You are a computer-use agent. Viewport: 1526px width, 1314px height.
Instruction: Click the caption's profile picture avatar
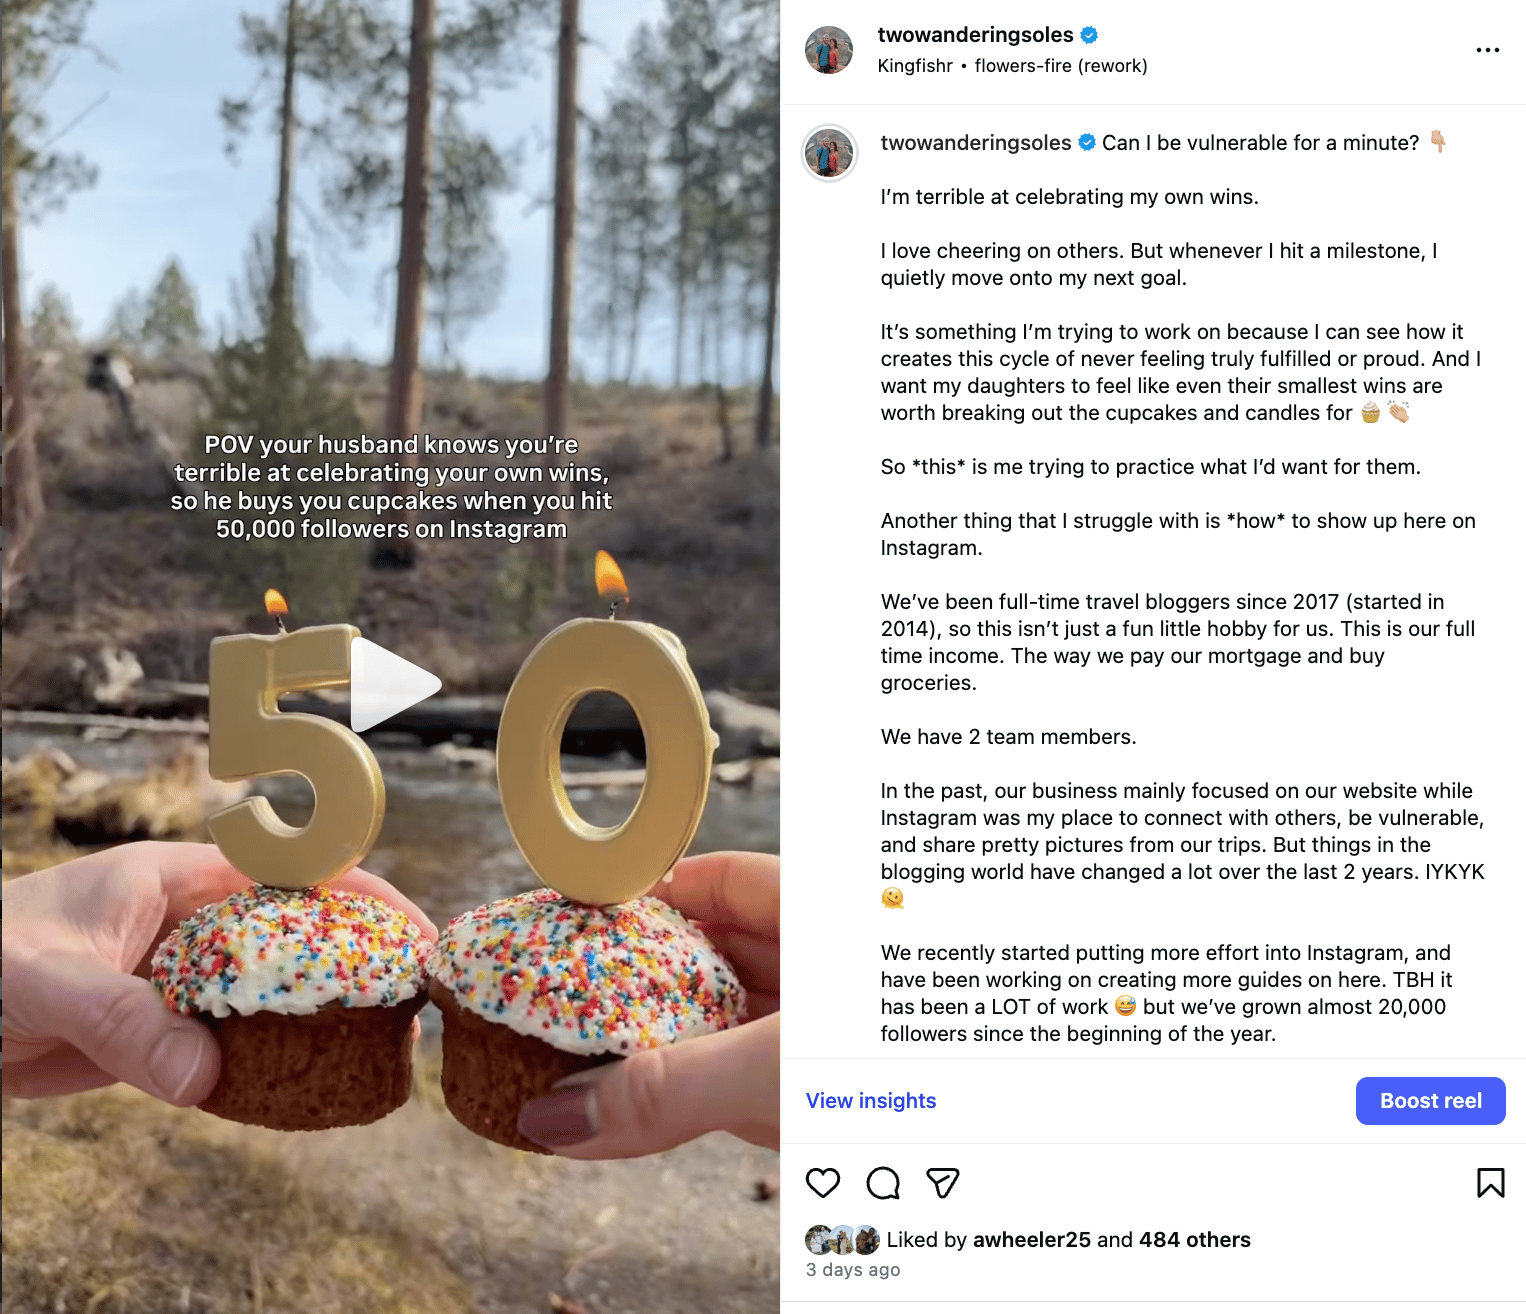click(x=830, y=153)
